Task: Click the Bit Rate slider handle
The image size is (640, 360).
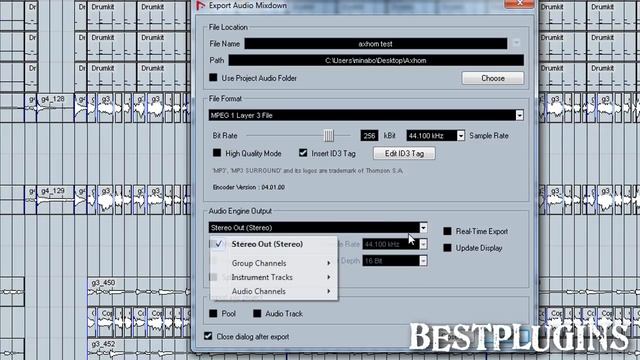Action: pyautogui.click(x=329, y=136)
